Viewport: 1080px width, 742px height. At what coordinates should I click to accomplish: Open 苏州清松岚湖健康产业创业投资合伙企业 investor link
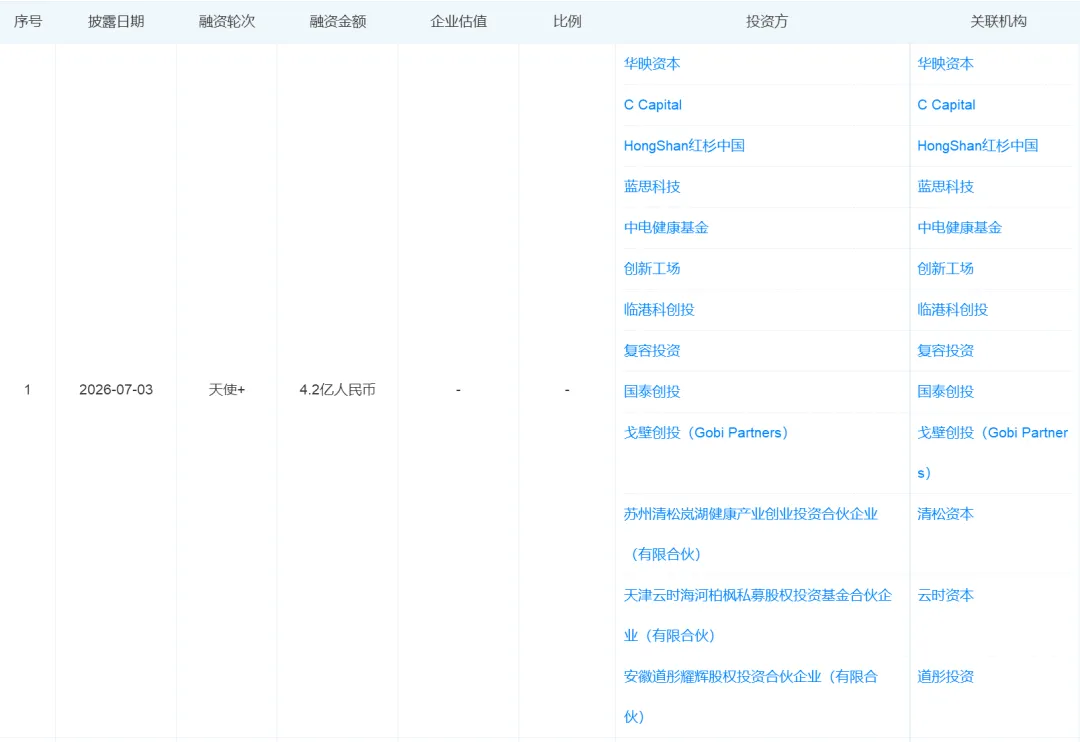751,534
